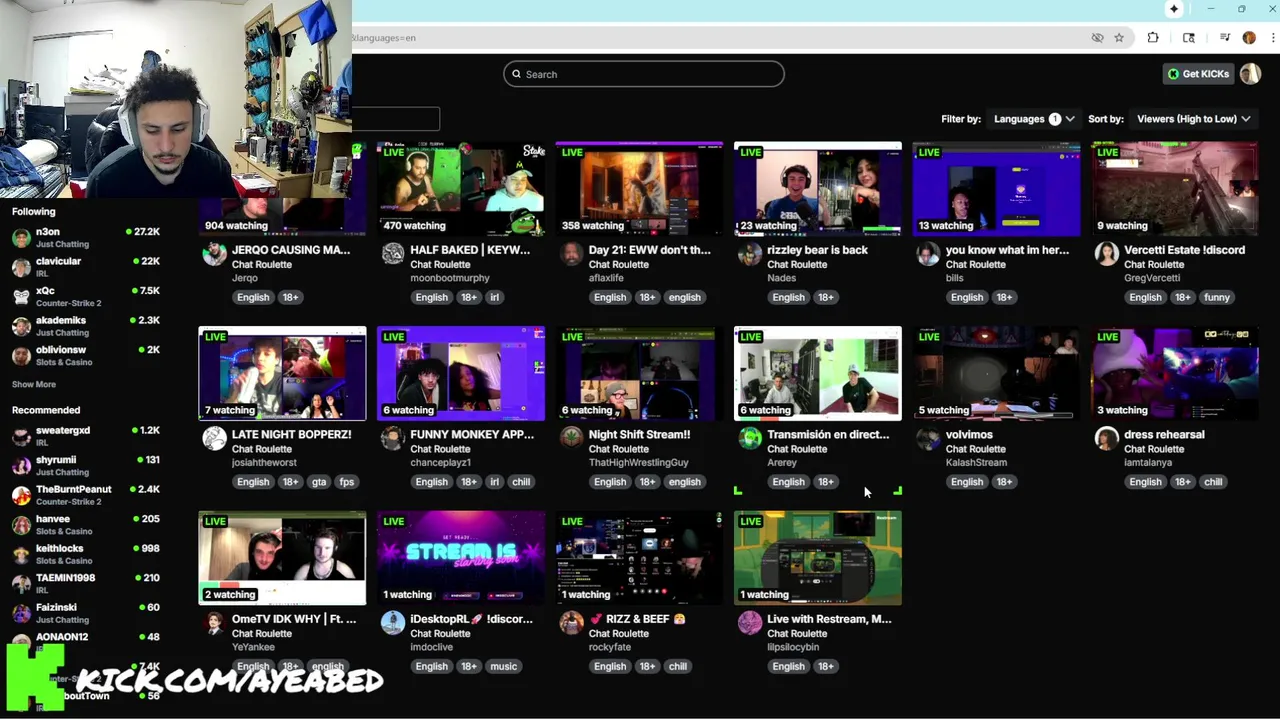Open LATE NIGHT BOPPERZ! stream thumbnail

[283, 373]
